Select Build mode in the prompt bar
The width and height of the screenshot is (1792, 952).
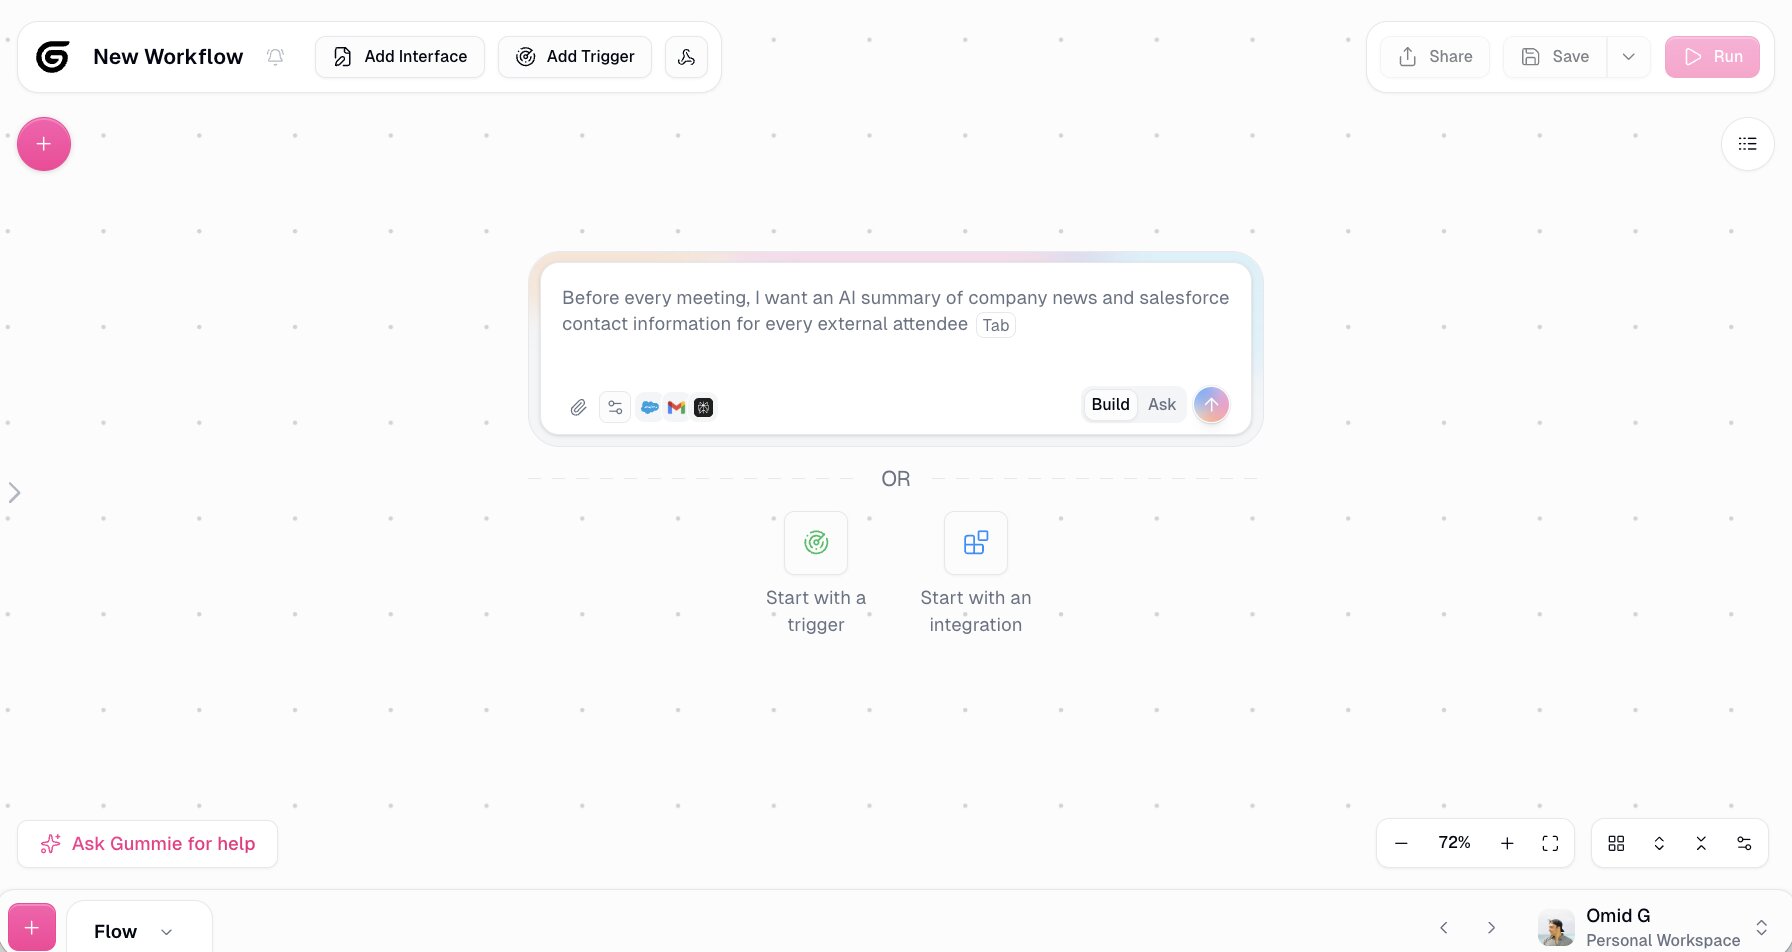[x=1109, y=405]
